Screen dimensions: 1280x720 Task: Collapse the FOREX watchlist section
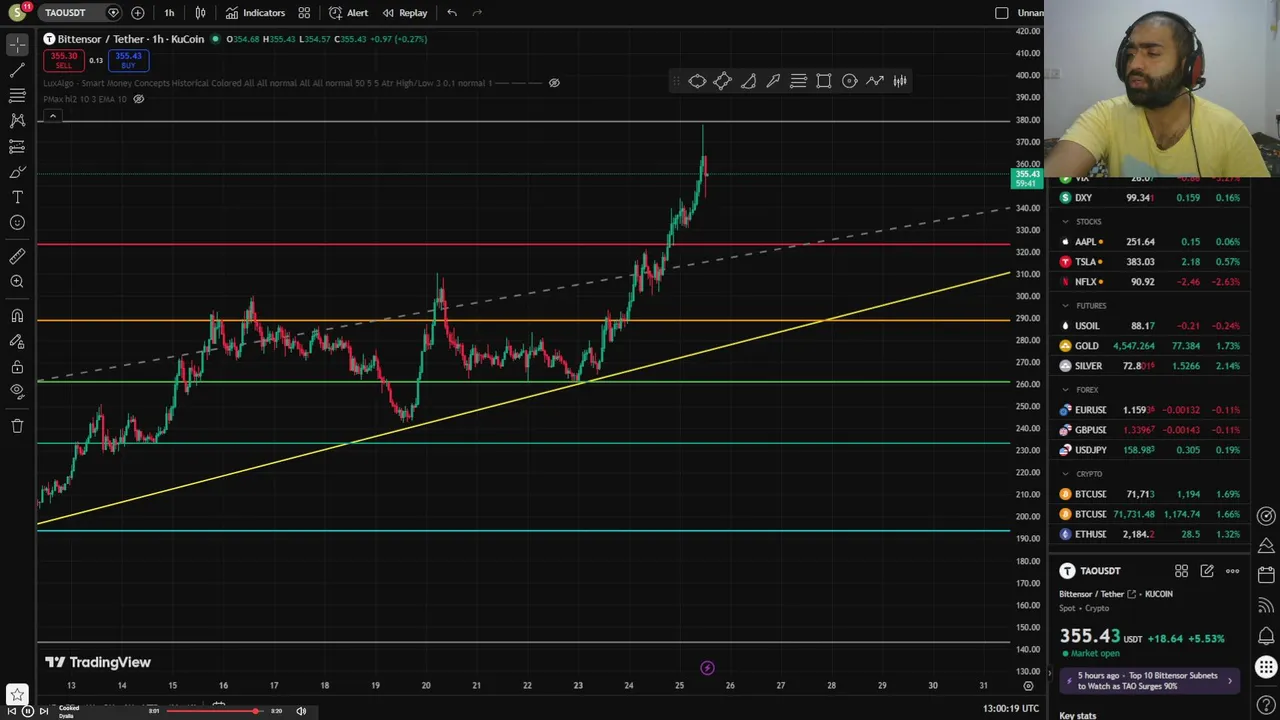click(x=1066, y=389)
